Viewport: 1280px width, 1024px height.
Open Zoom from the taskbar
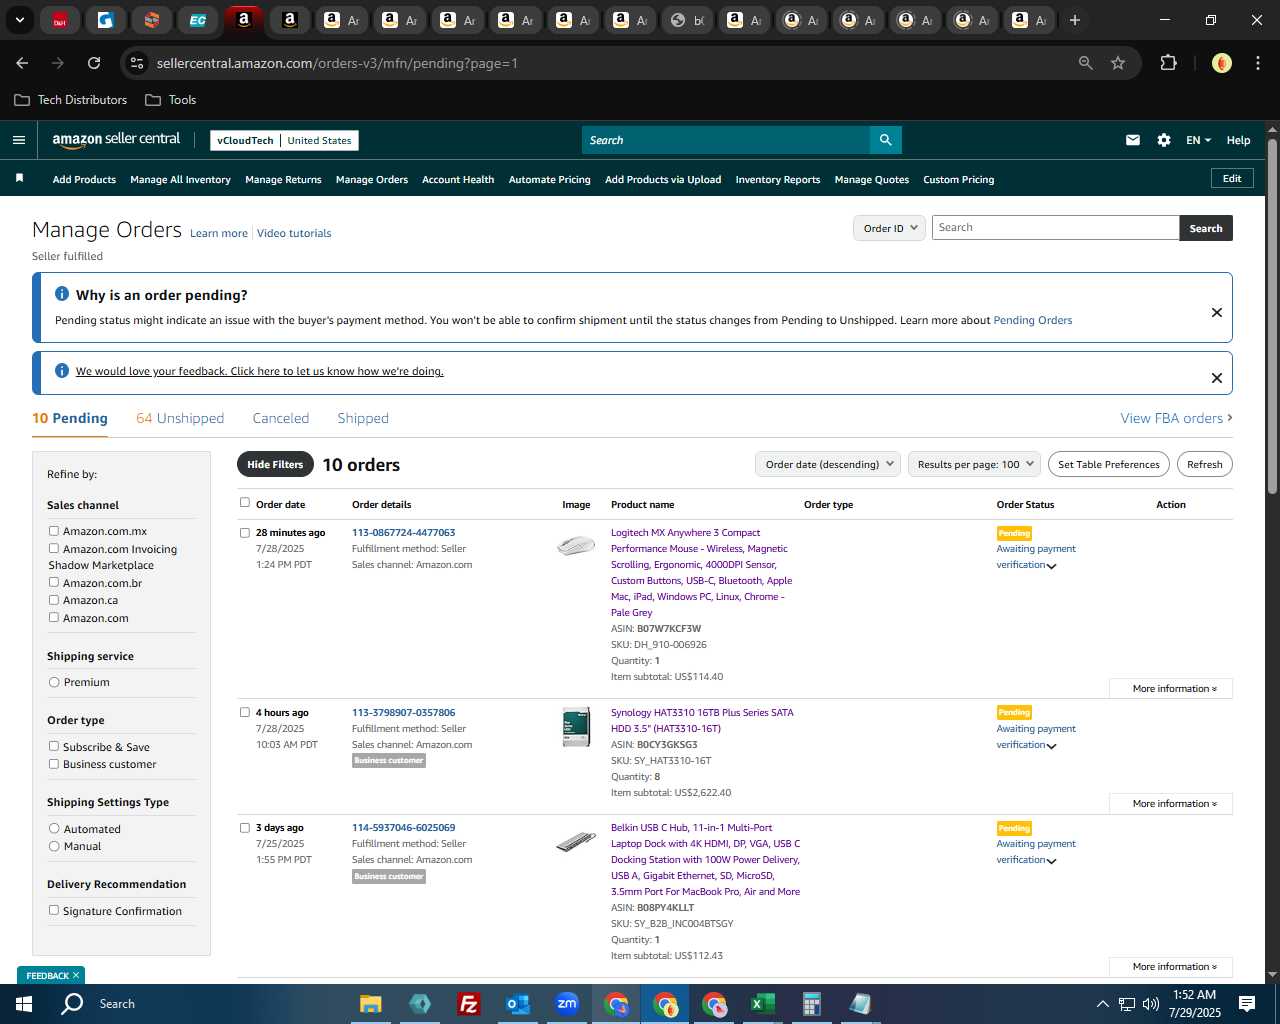[x=567, y=1004]
